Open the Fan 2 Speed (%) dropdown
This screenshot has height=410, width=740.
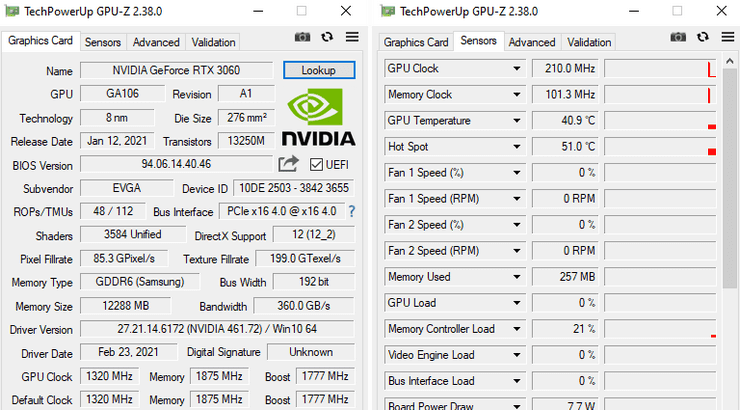tap(517, 225)
